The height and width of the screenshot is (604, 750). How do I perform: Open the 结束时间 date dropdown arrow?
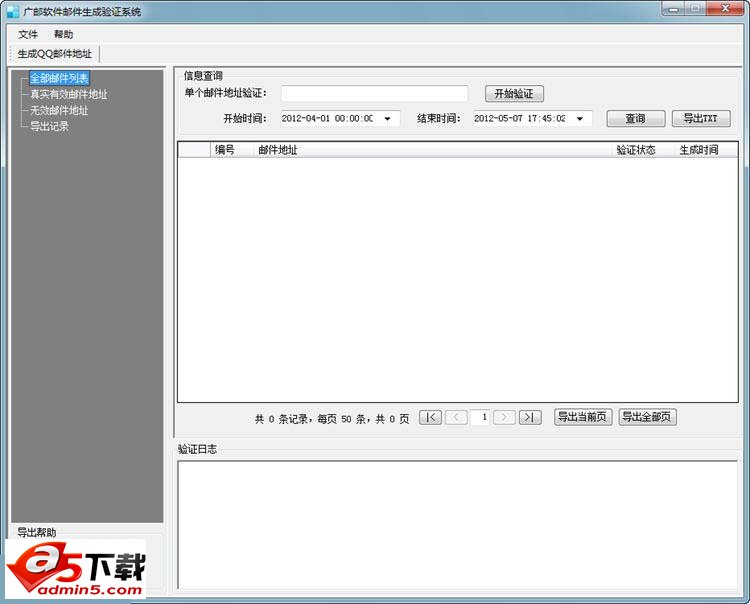[x=580, y=119]
